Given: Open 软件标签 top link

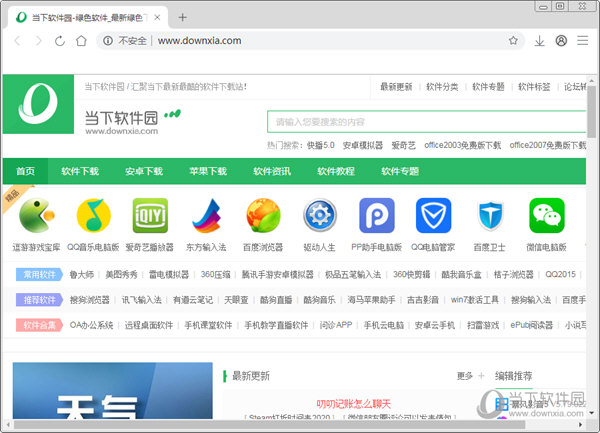Looking at the screenshot, I should click(x=534, y=87).
